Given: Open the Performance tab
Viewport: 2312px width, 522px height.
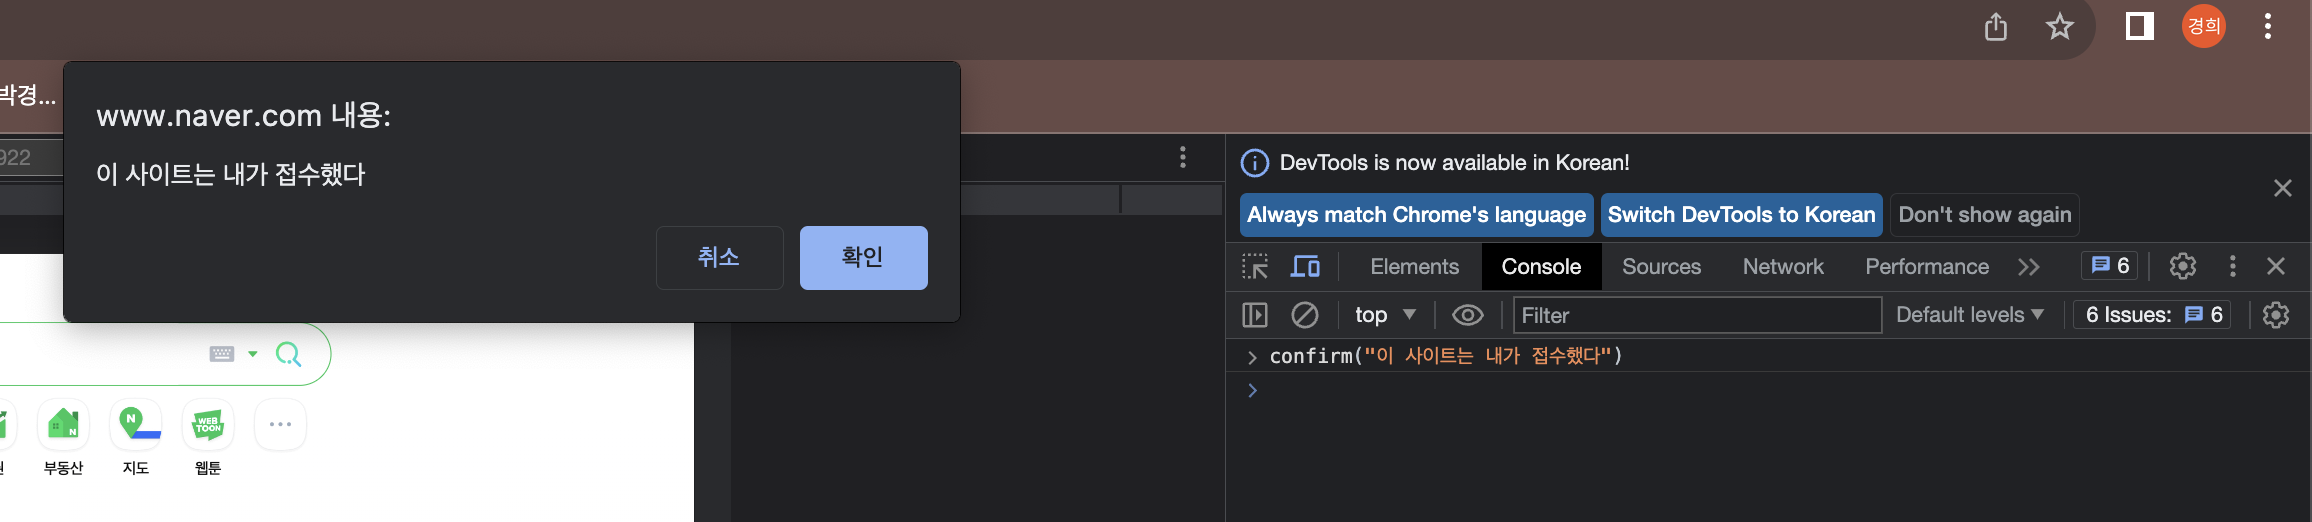Looking at the screenshot, I should click(1927, 267).
